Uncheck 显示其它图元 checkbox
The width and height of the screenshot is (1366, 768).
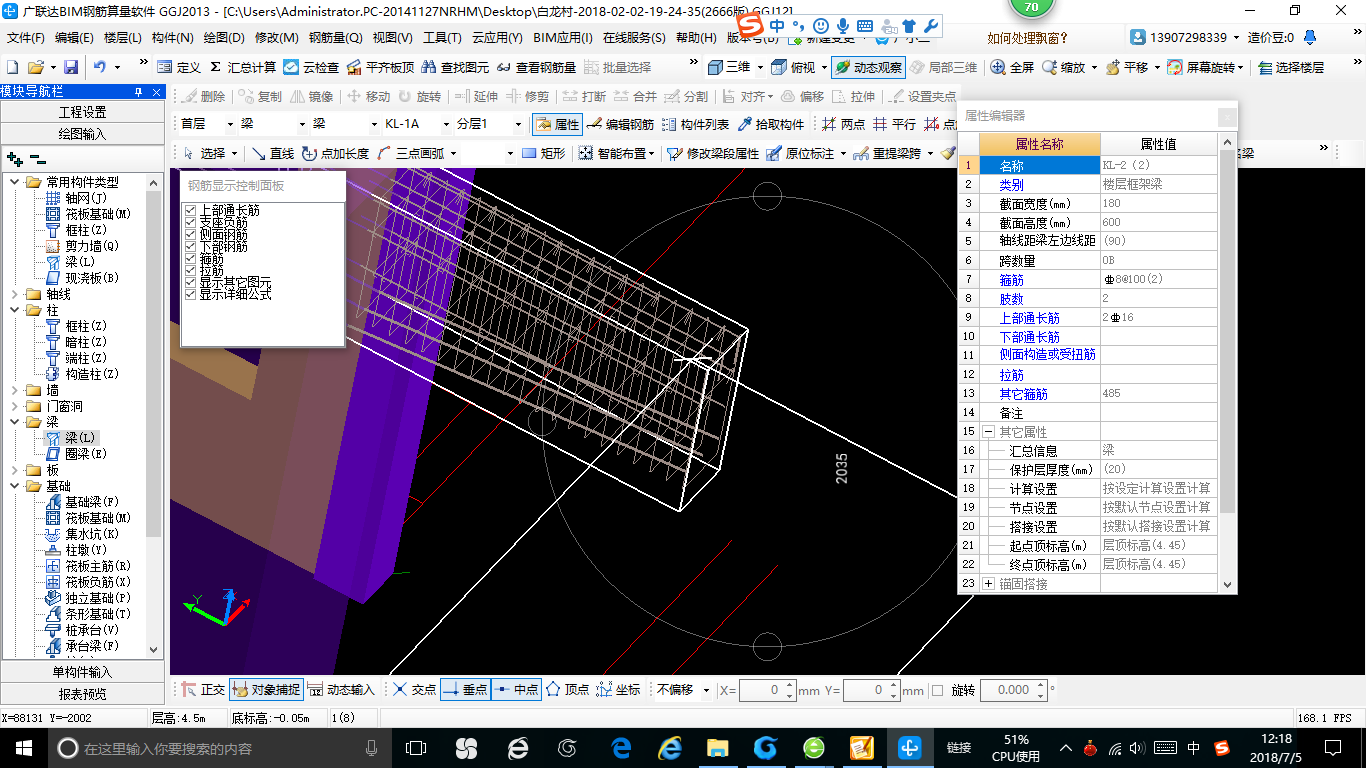tap(190, 283)
